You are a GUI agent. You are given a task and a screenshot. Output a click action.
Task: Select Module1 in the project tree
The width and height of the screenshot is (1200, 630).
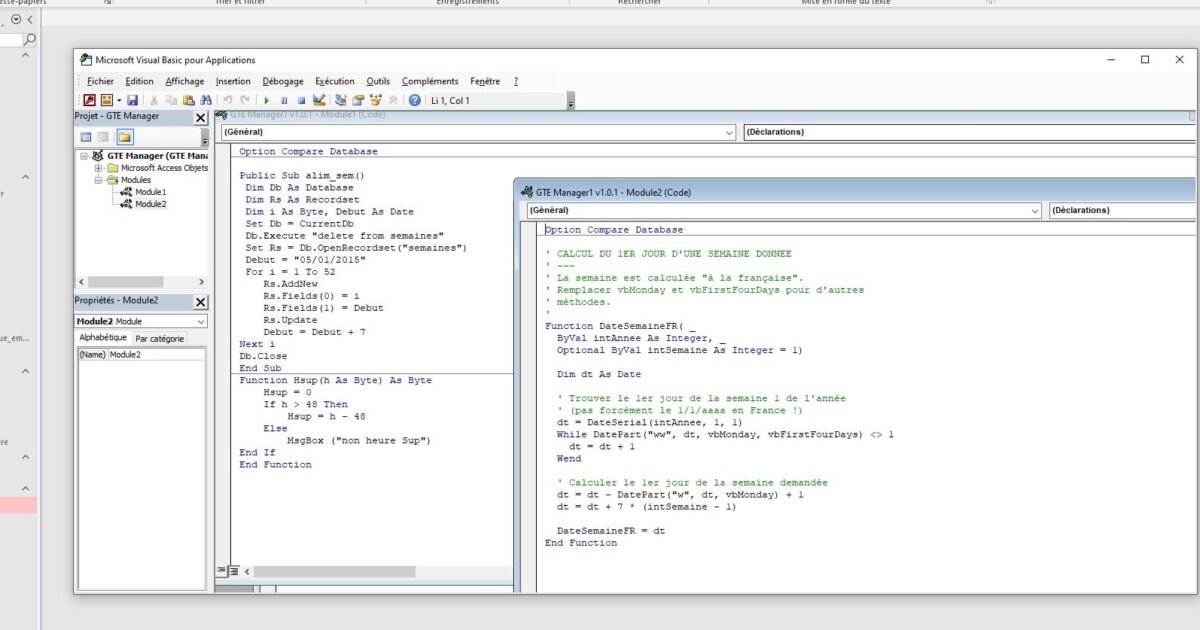pyautogui.click(x=150, y=192)
